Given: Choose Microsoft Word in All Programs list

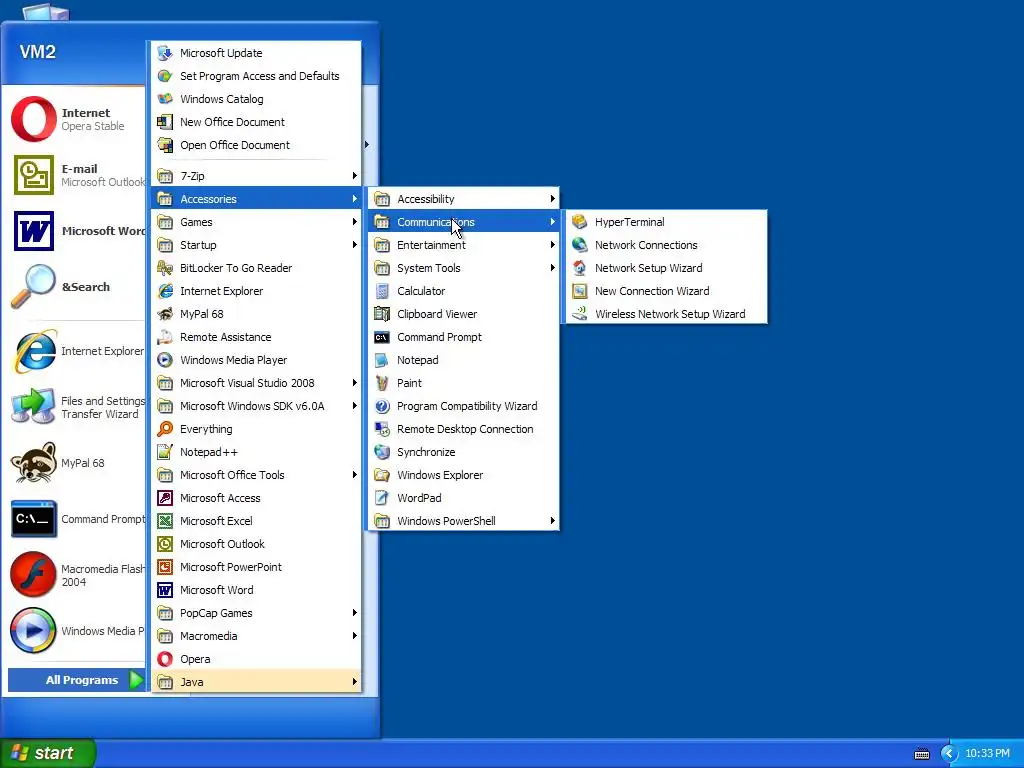Looking at the screenshot, I should pos(256,590).
